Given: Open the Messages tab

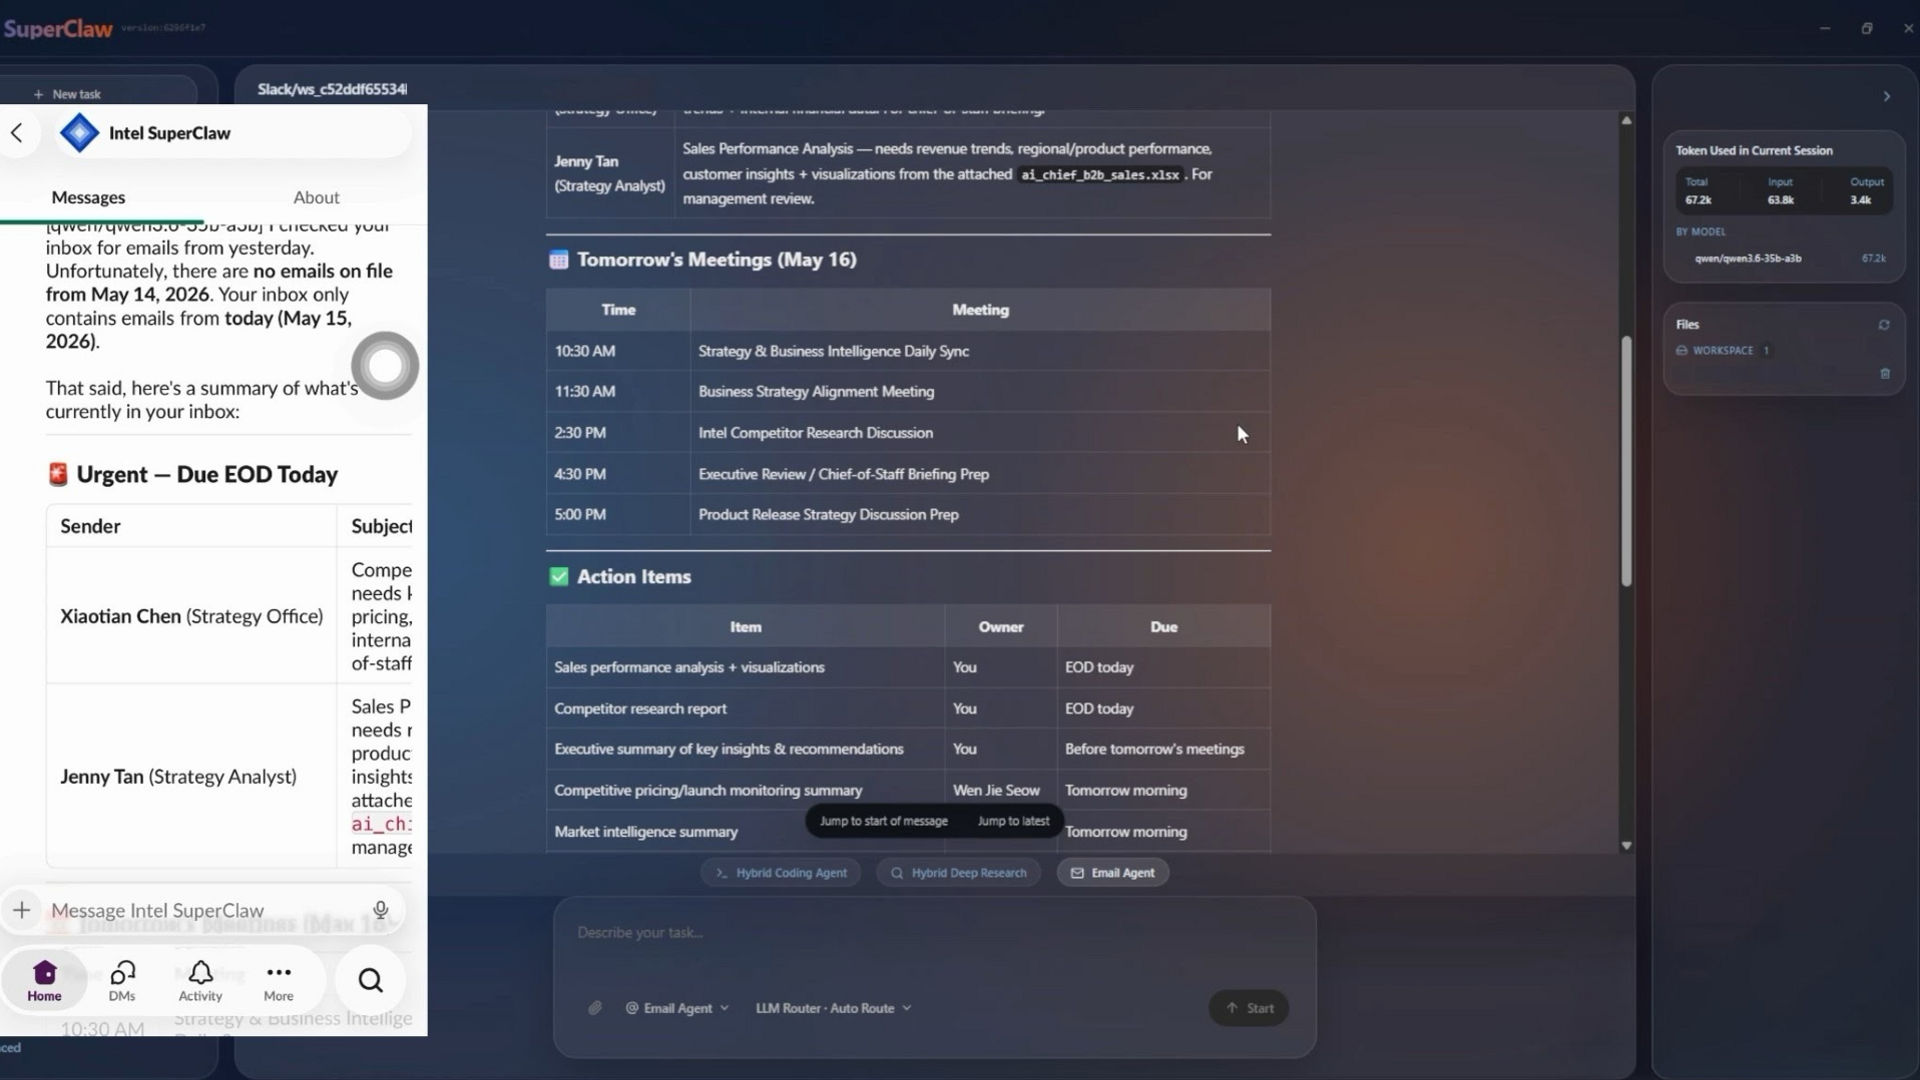Looking at the screenshot, I should pos(88,197).
